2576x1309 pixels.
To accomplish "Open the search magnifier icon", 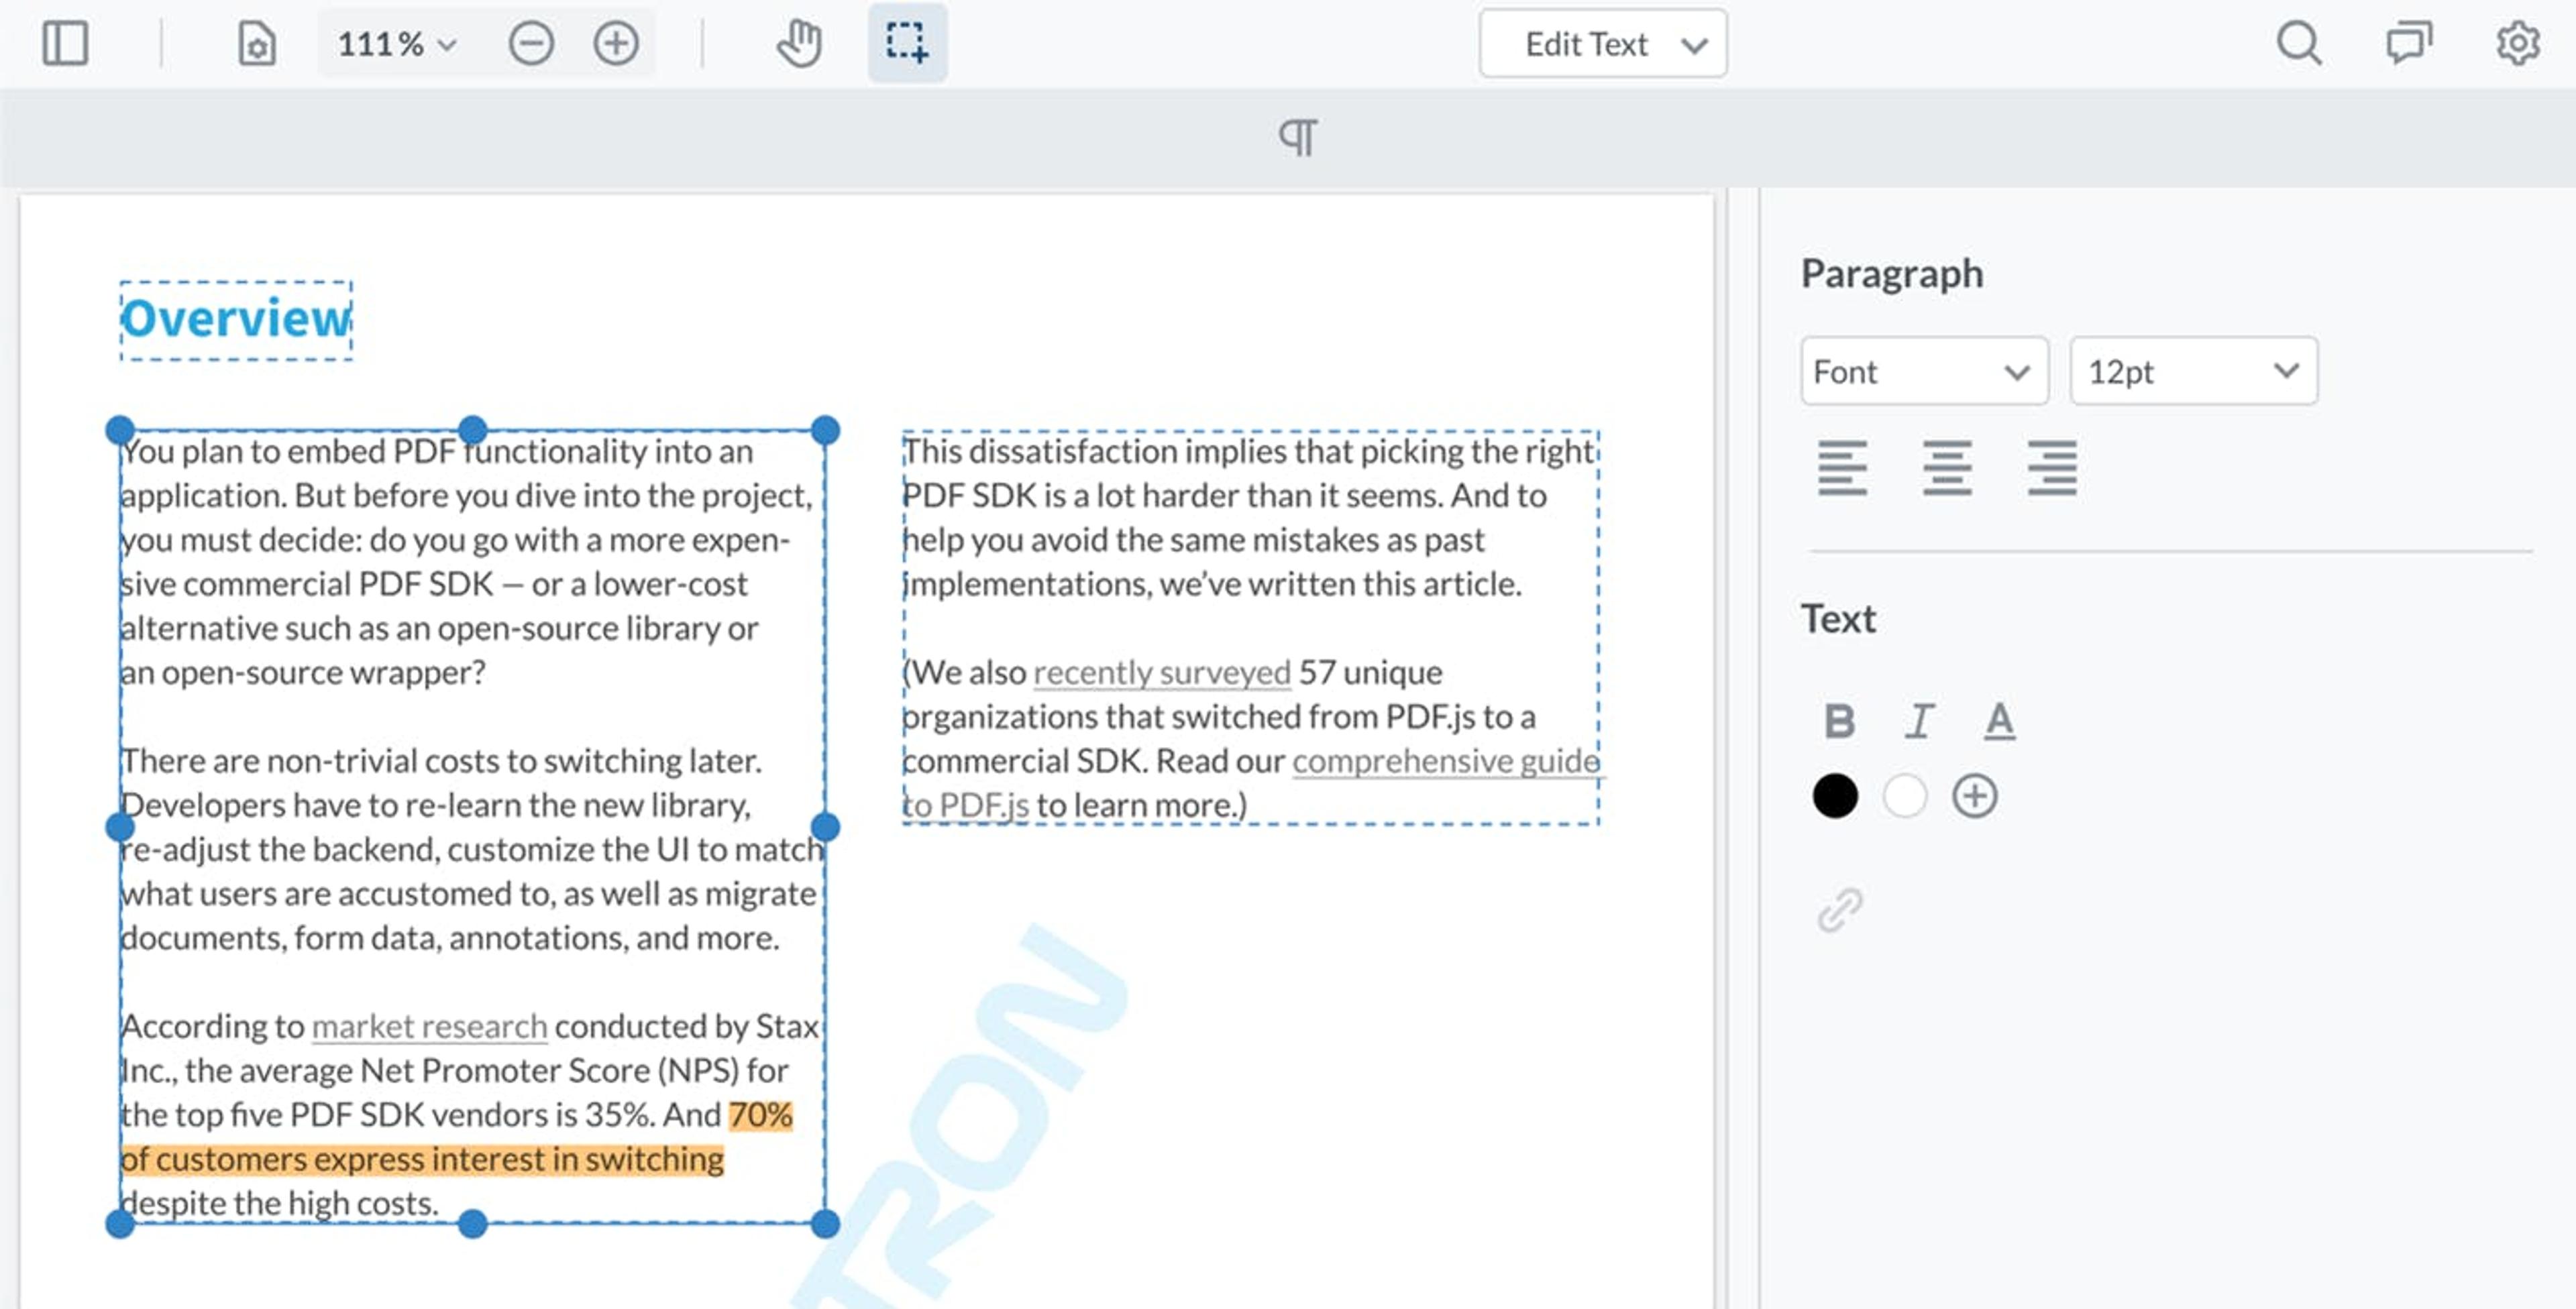I will point(2298,44).
